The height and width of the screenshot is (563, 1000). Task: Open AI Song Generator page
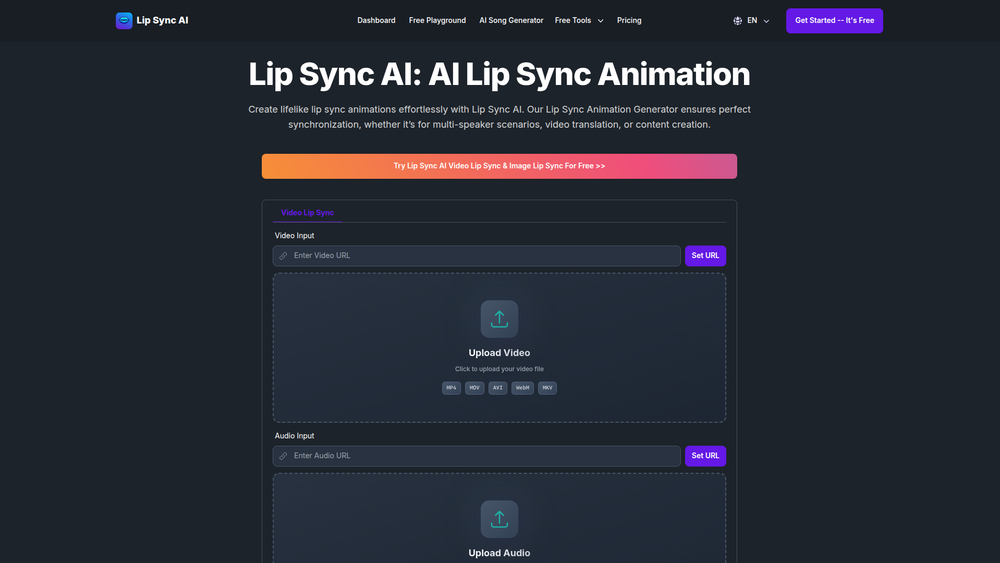tap(511, 20)
